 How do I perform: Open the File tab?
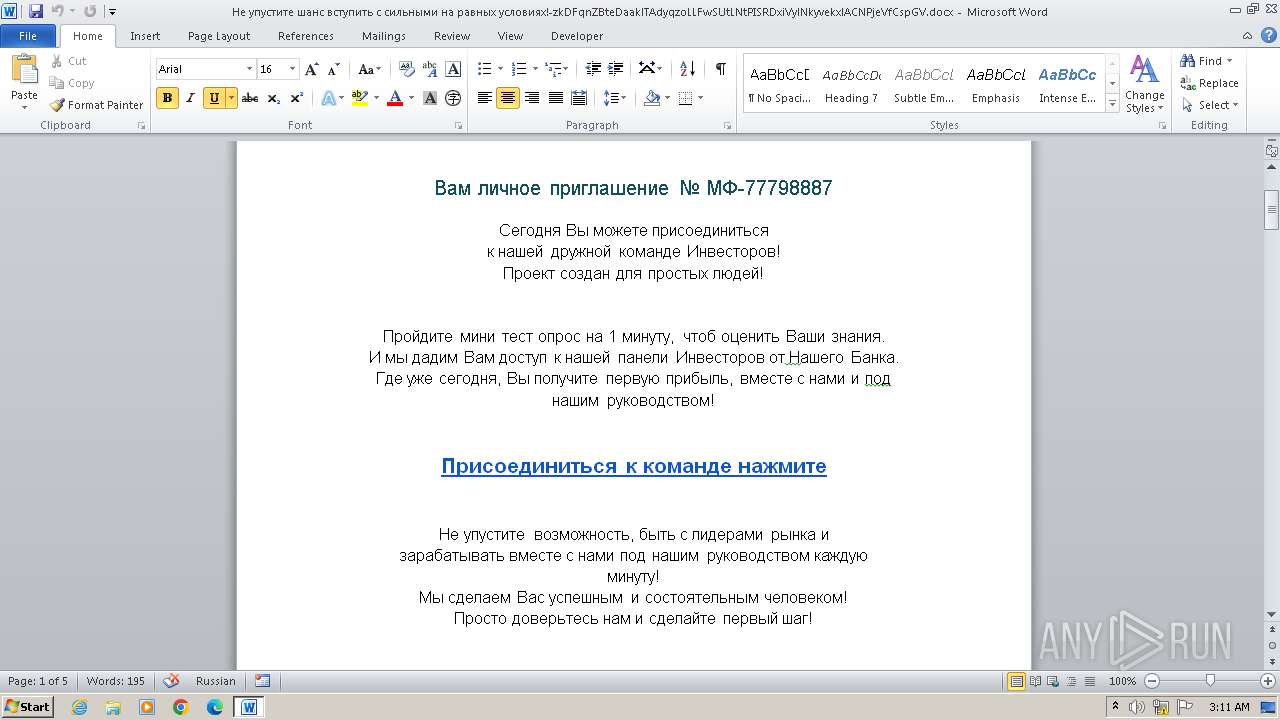(28, 36)
